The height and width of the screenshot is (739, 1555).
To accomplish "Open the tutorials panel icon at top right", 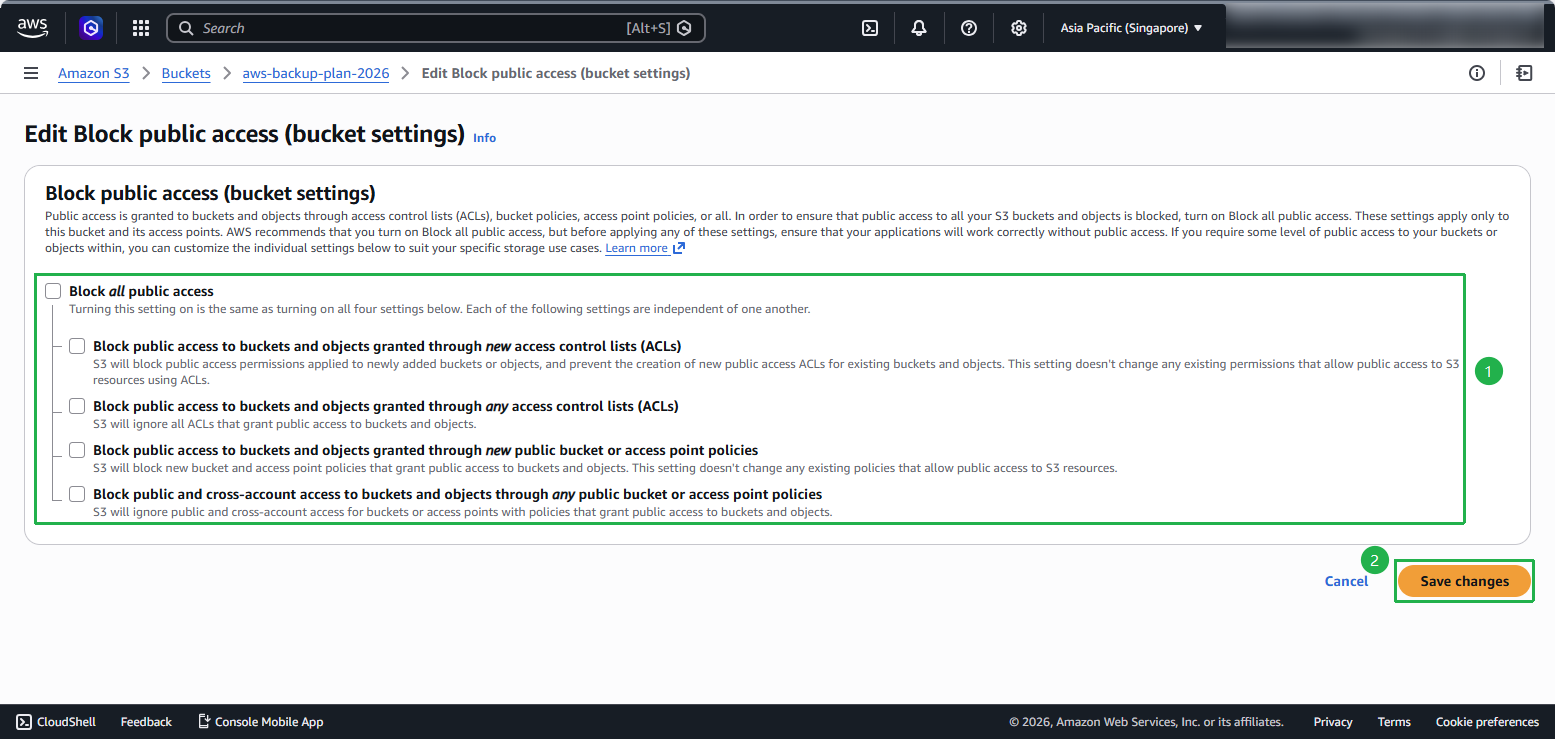I will (1524, 73).
